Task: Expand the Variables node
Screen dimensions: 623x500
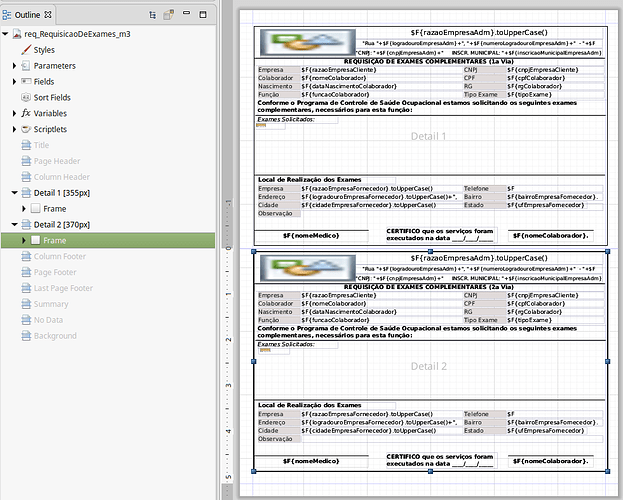Action: 14,114
